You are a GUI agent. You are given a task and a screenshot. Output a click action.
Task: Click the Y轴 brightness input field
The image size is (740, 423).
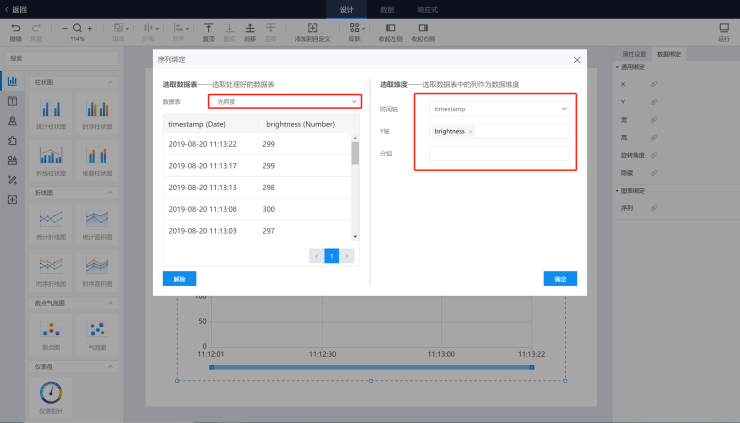499,131
